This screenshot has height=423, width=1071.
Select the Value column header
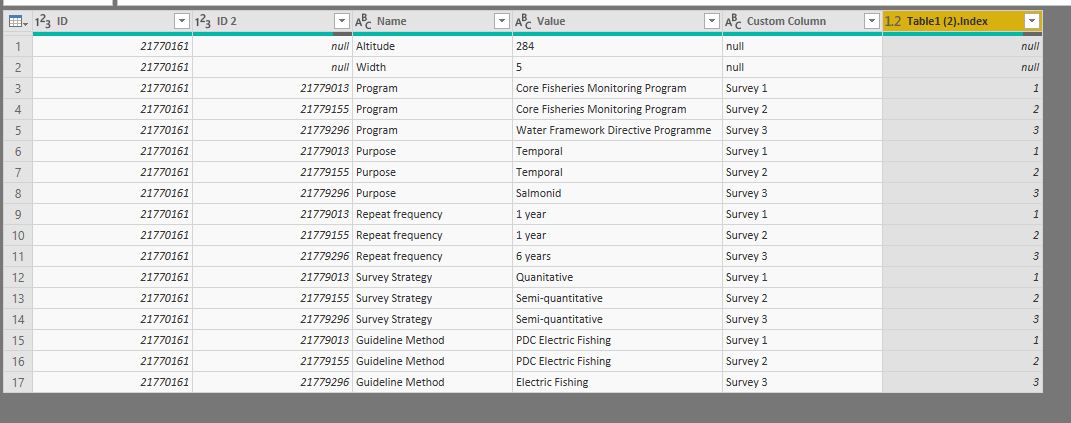point(617,22)
